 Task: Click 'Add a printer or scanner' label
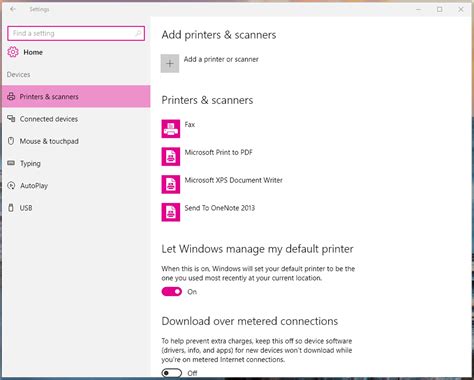(x=221, y=59)
